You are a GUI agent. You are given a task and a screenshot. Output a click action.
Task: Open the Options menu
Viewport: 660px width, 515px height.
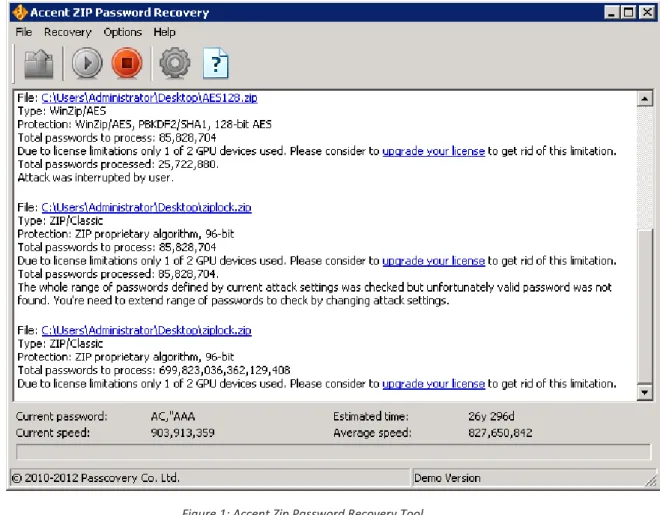coord(122,32)
